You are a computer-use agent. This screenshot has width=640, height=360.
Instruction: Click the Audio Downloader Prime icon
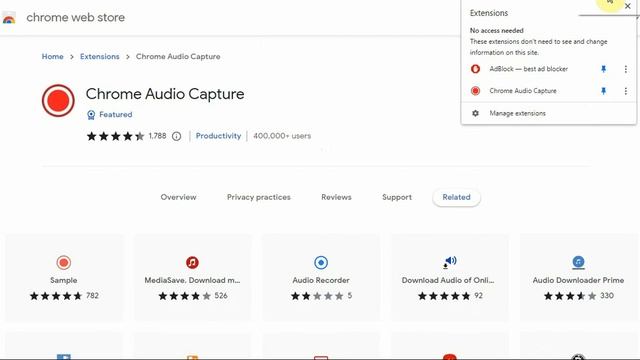(x=578, y=262)
